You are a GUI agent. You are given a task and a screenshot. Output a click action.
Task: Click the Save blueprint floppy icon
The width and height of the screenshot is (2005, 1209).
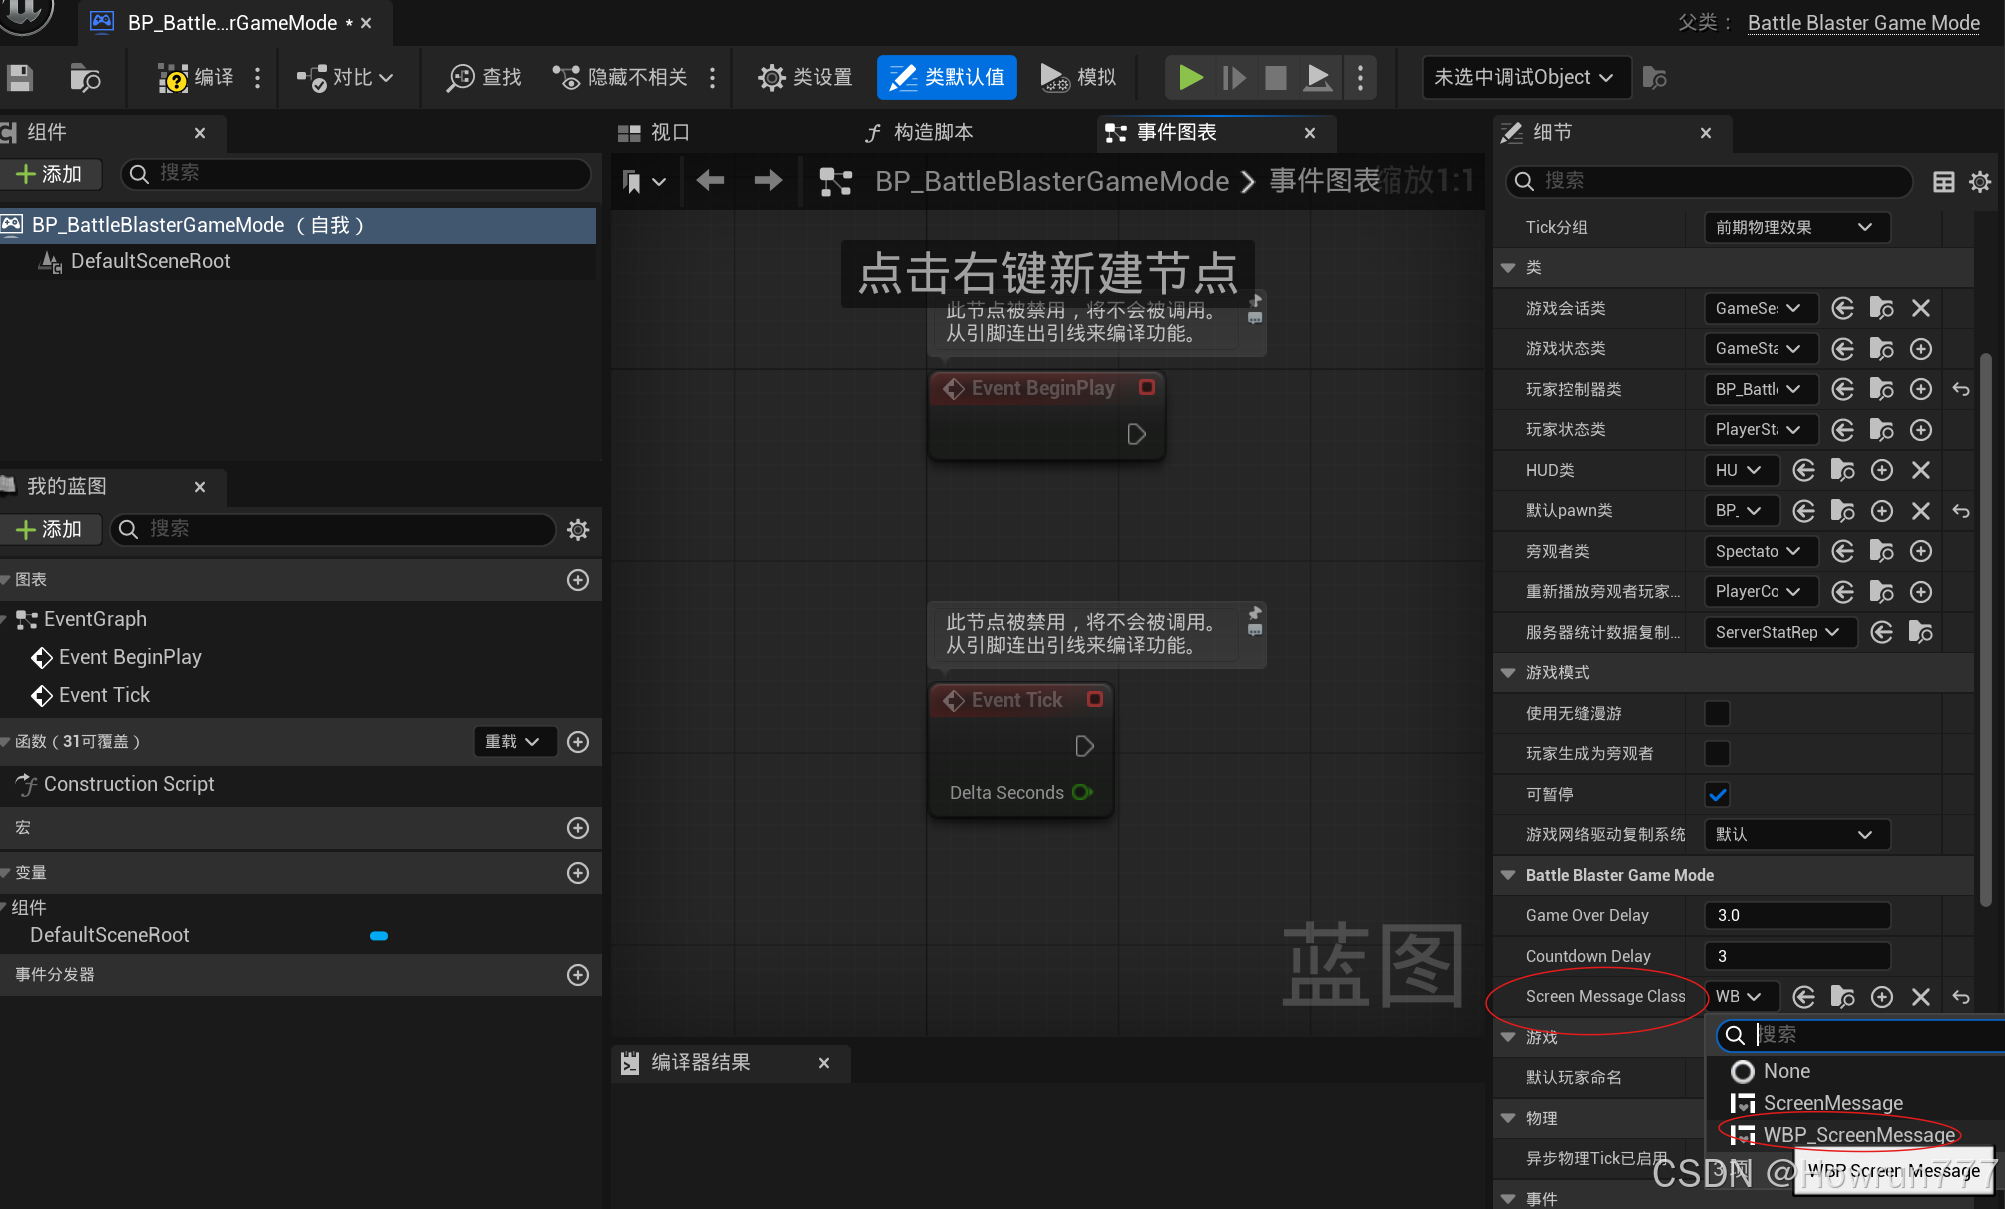(20, 78)
